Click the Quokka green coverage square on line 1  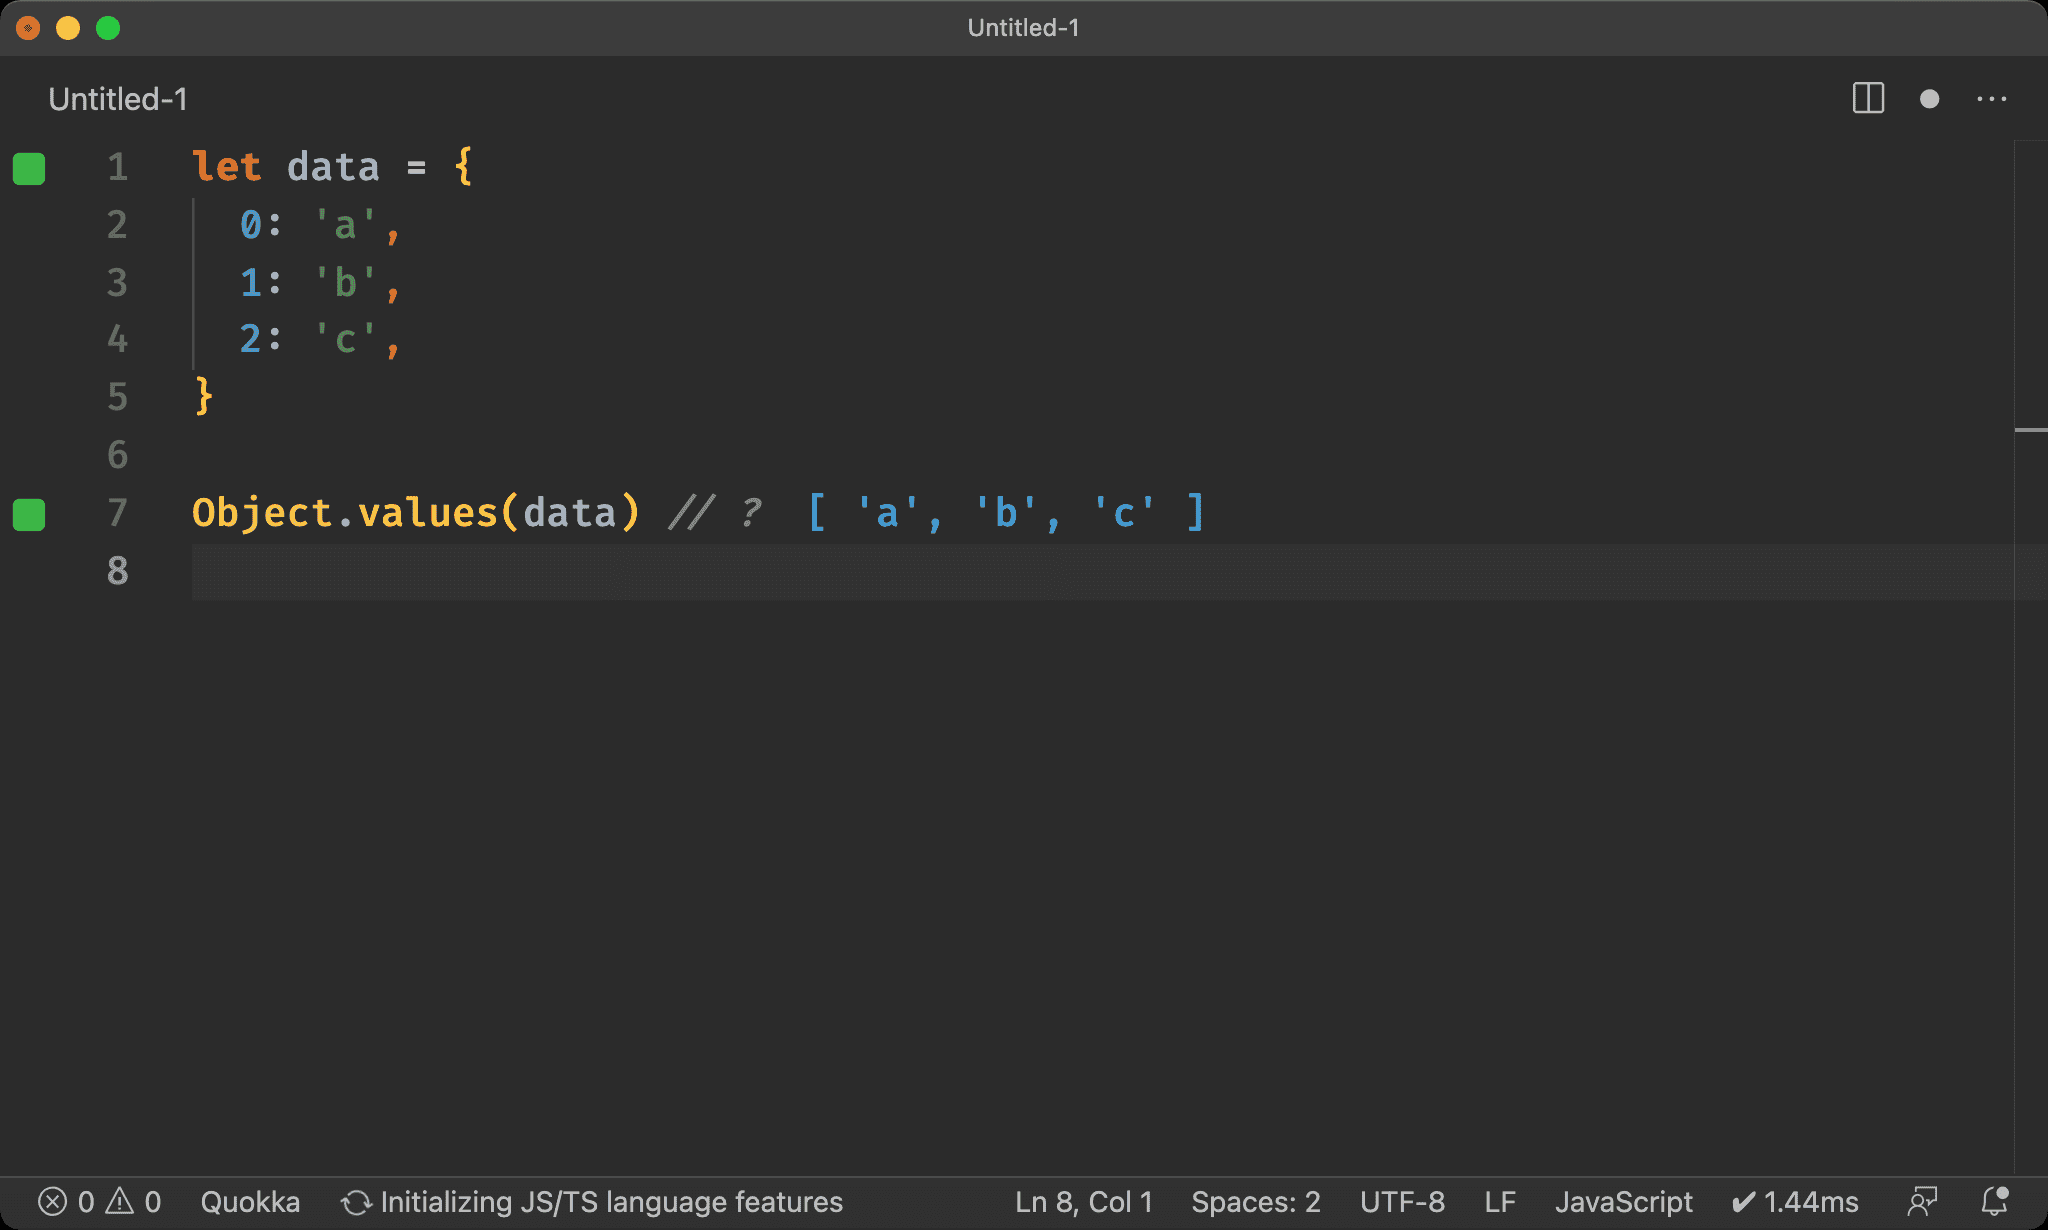click(29, 168)
